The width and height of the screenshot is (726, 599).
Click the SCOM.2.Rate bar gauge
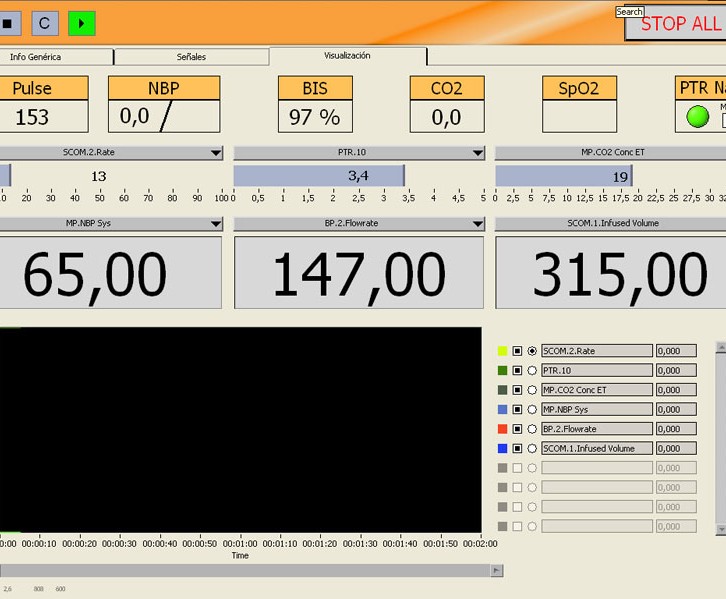(x=111, y=176)
